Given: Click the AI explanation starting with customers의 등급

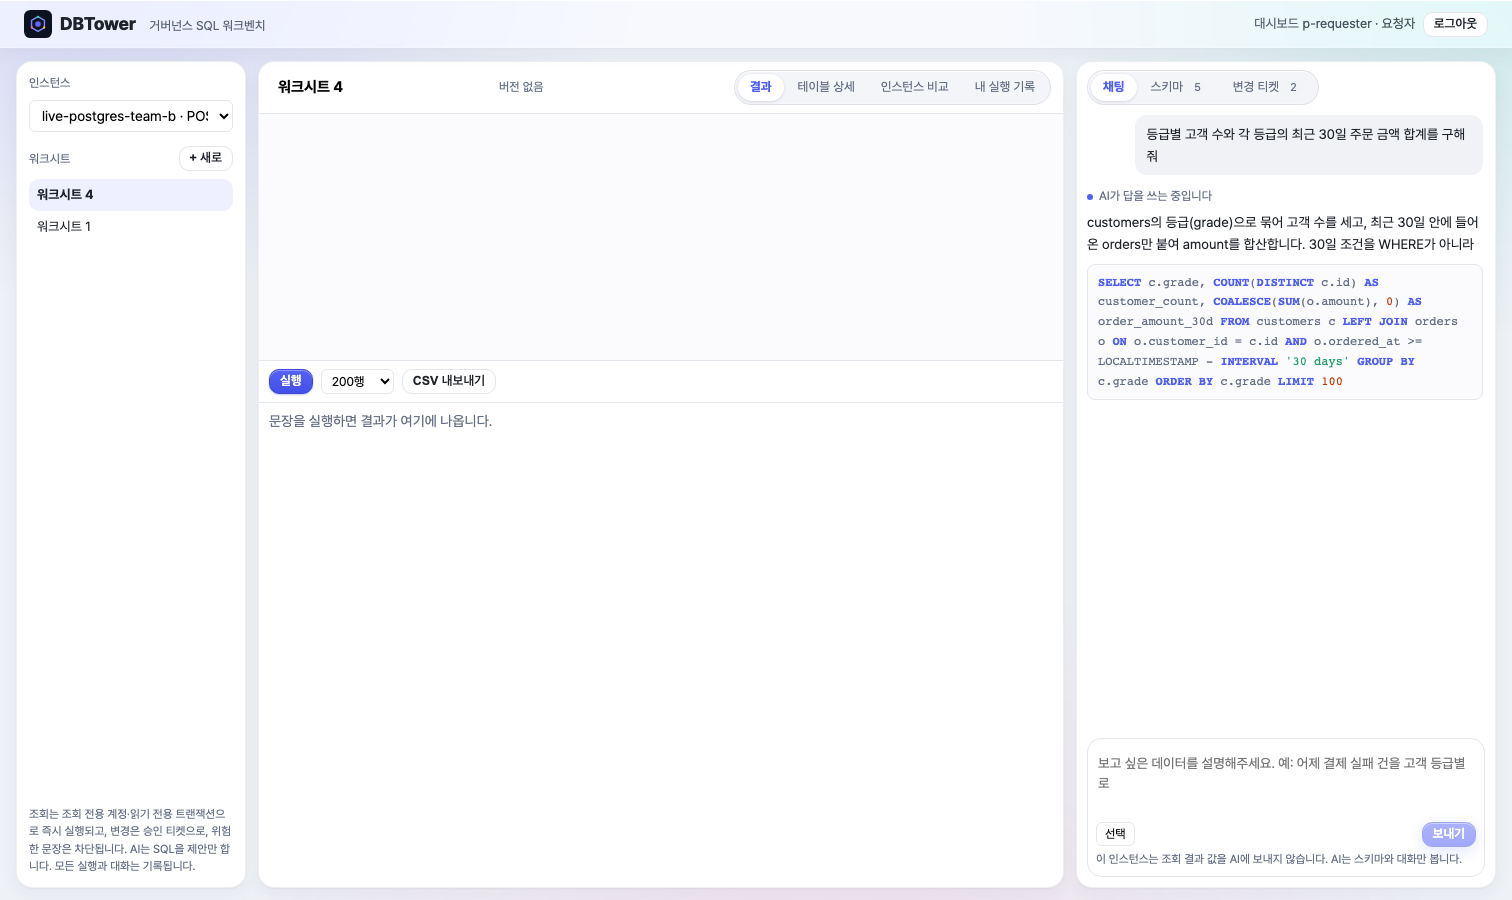Looking at the screenshot, I should tap(1285, 233).
